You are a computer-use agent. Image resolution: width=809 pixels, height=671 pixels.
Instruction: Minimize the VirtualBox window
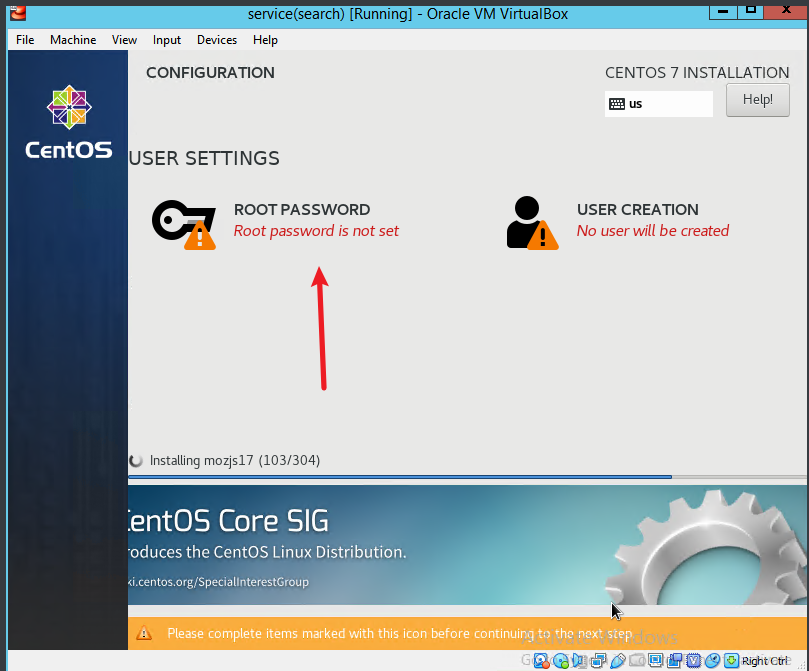(723, 11)
